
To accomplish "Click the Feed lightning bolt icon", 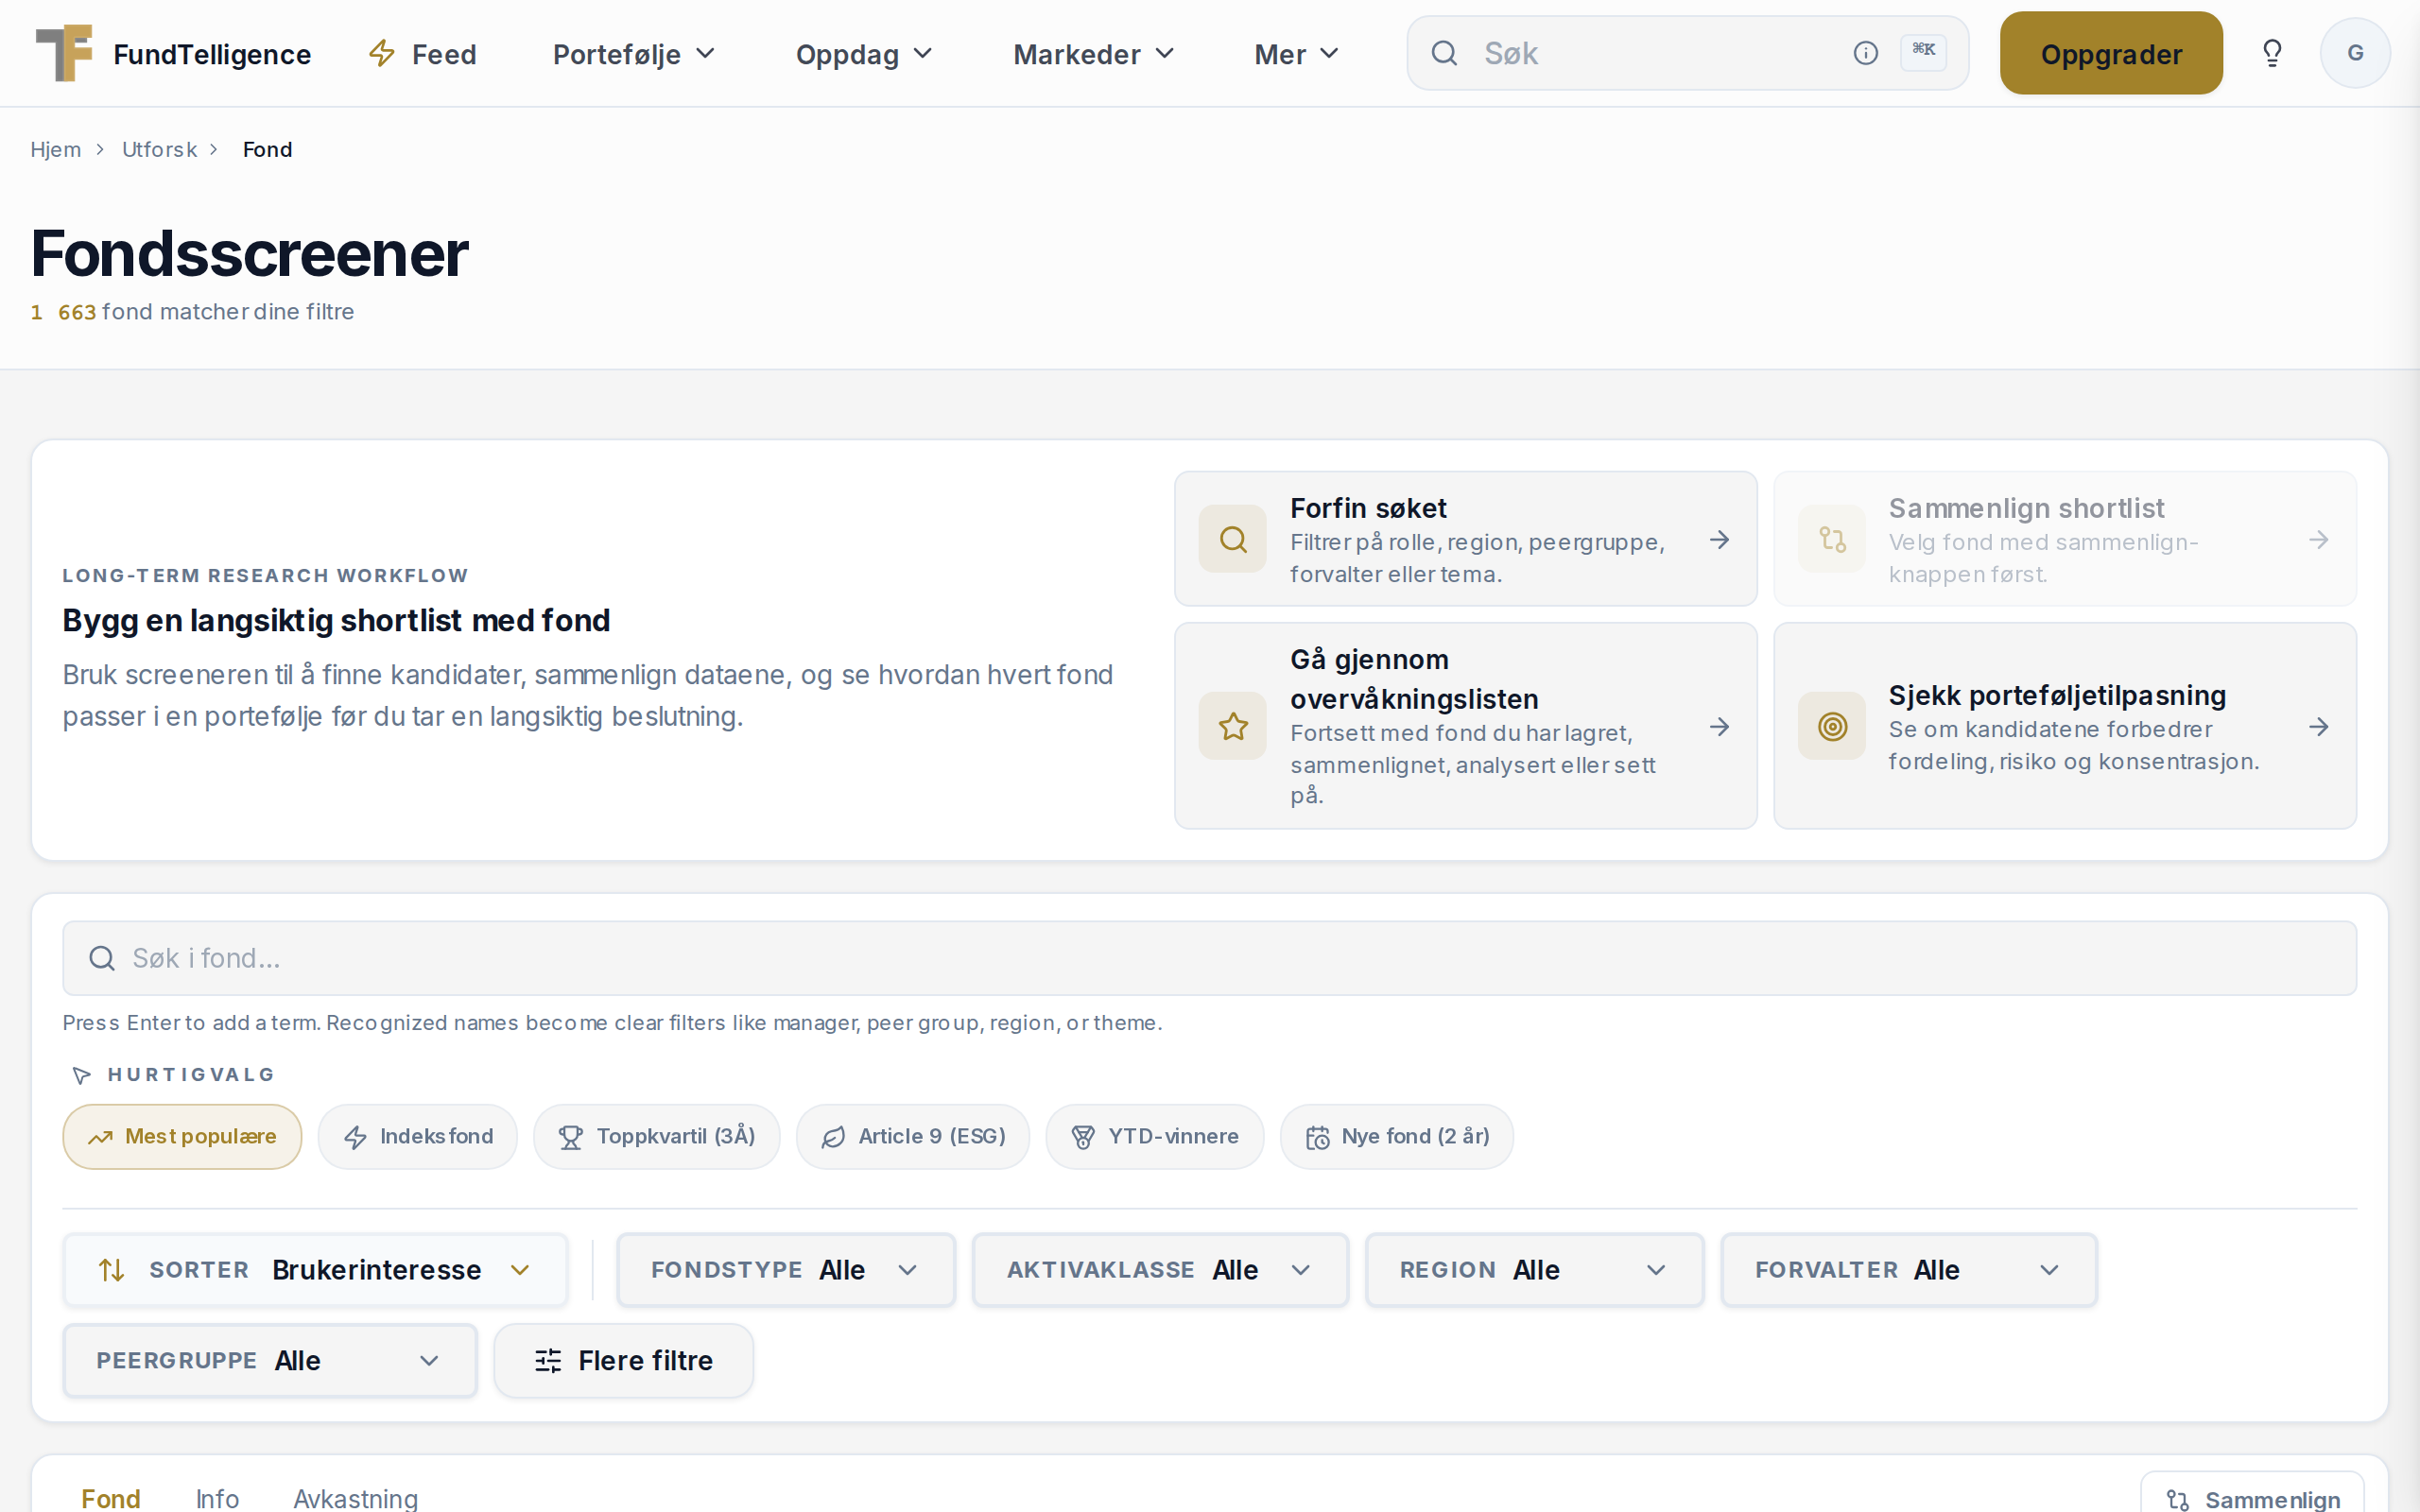I will coord(382,53).
